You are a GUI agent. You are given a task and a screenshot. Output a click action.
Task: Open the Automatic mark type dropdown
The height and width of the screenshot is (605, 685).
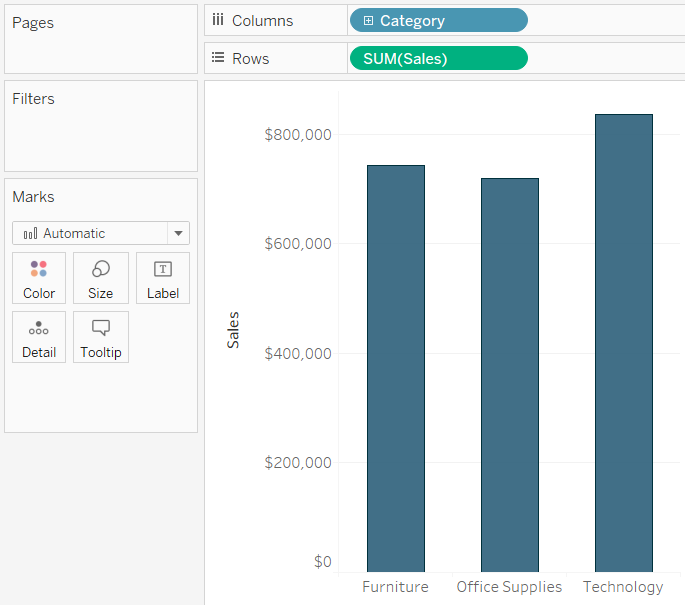pos(101,233)
